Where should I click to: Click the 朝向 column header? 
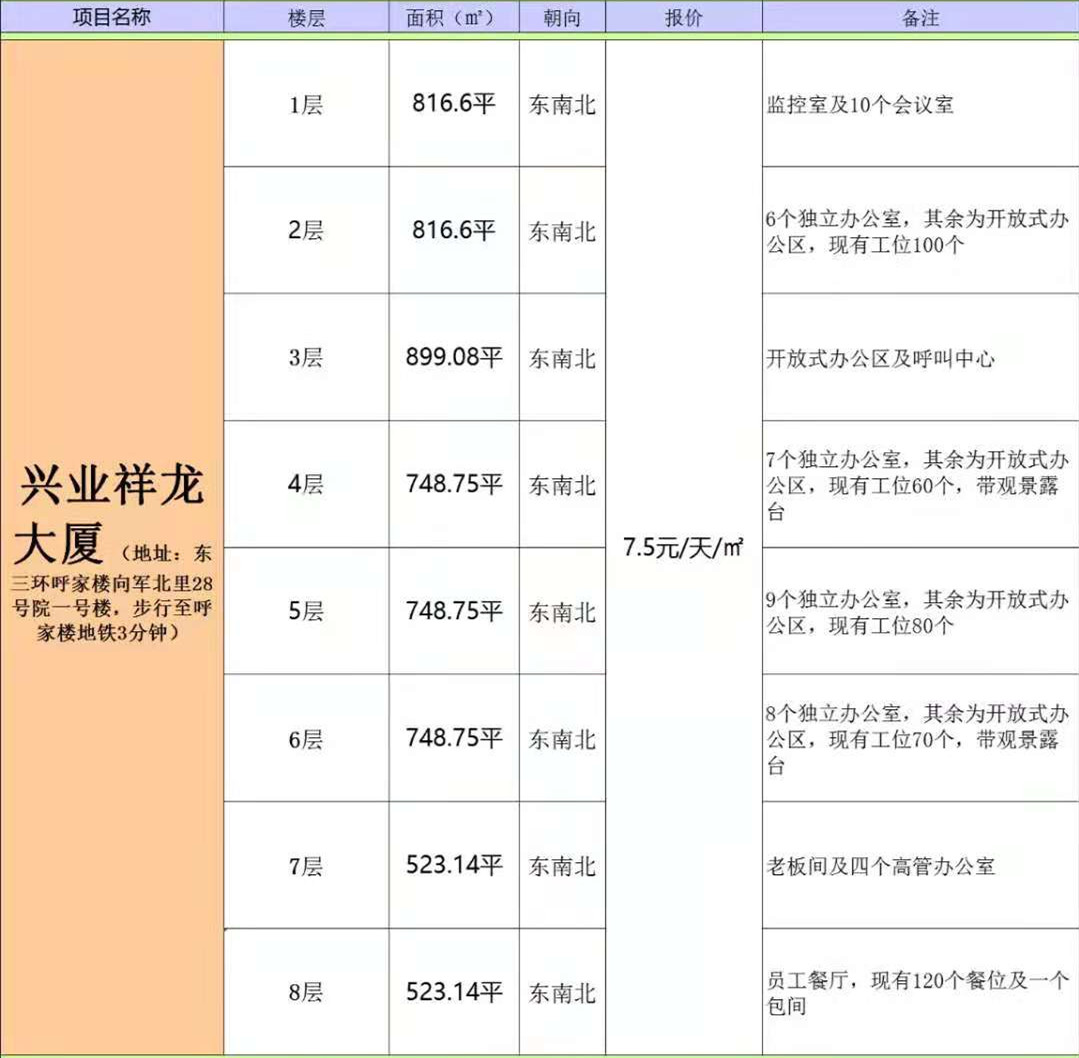tap(562, 17)
